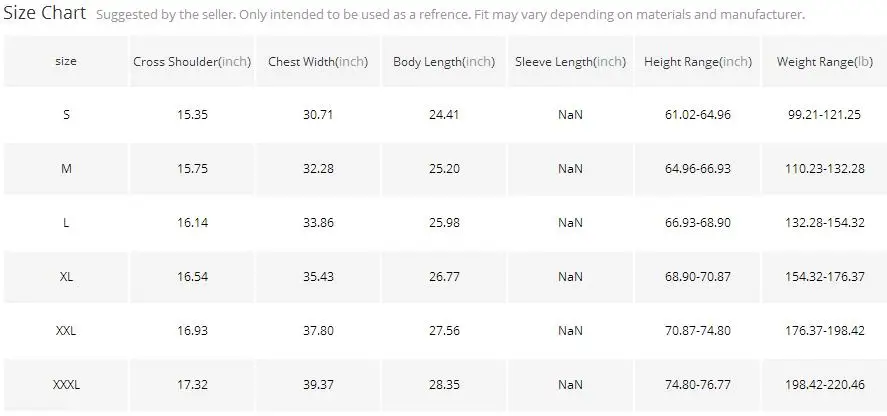
Task: Click the Sleeve Length(inch) column header
Action: pos(570,61)
